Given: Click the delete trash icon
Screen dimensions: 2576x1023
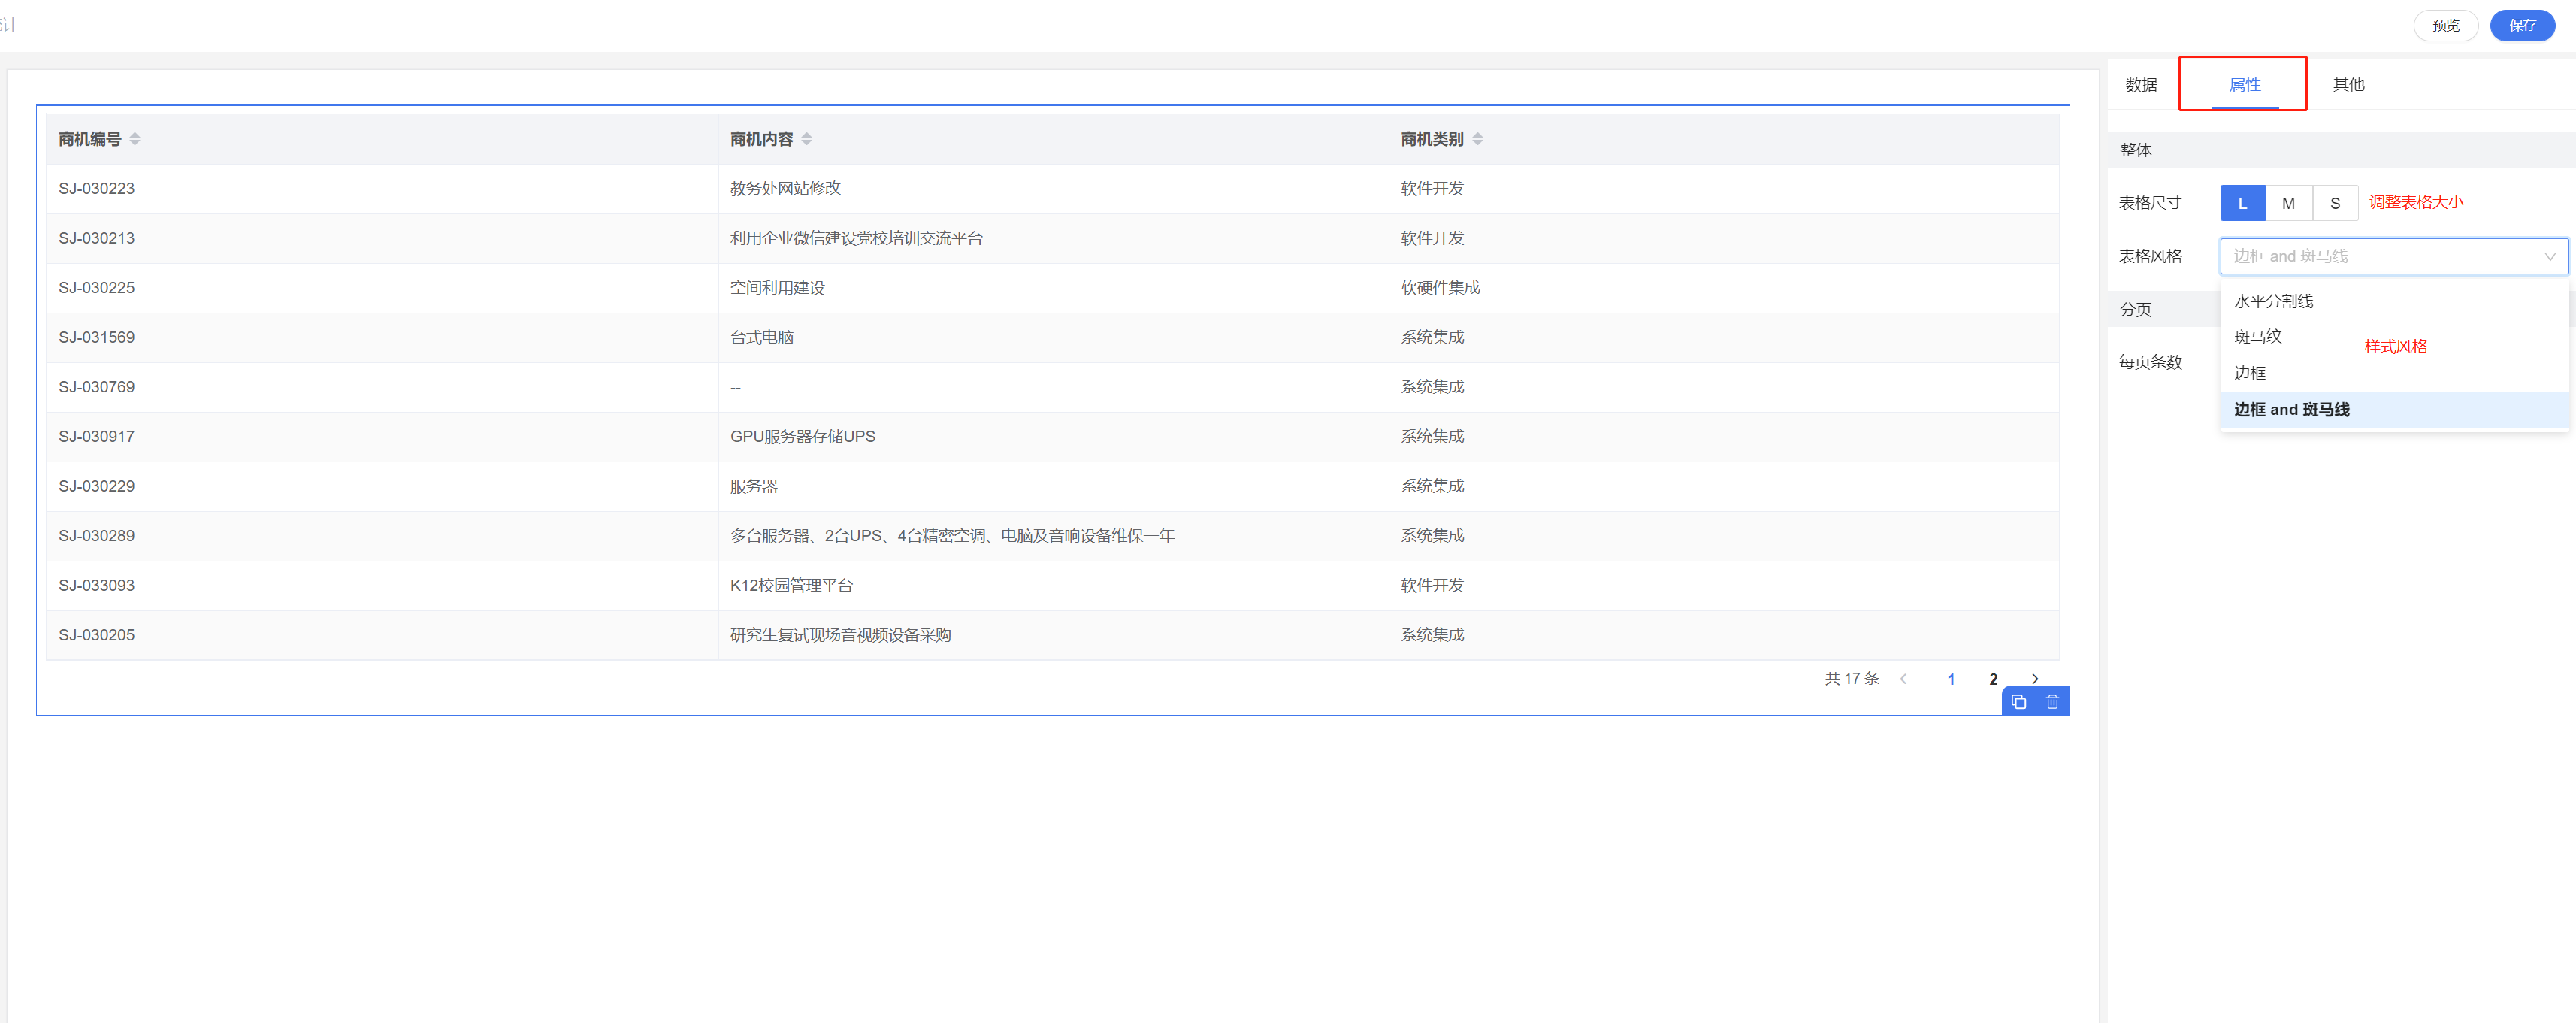Looking at the screenshot, I should pyautogui.click(x=2052, y=702).
